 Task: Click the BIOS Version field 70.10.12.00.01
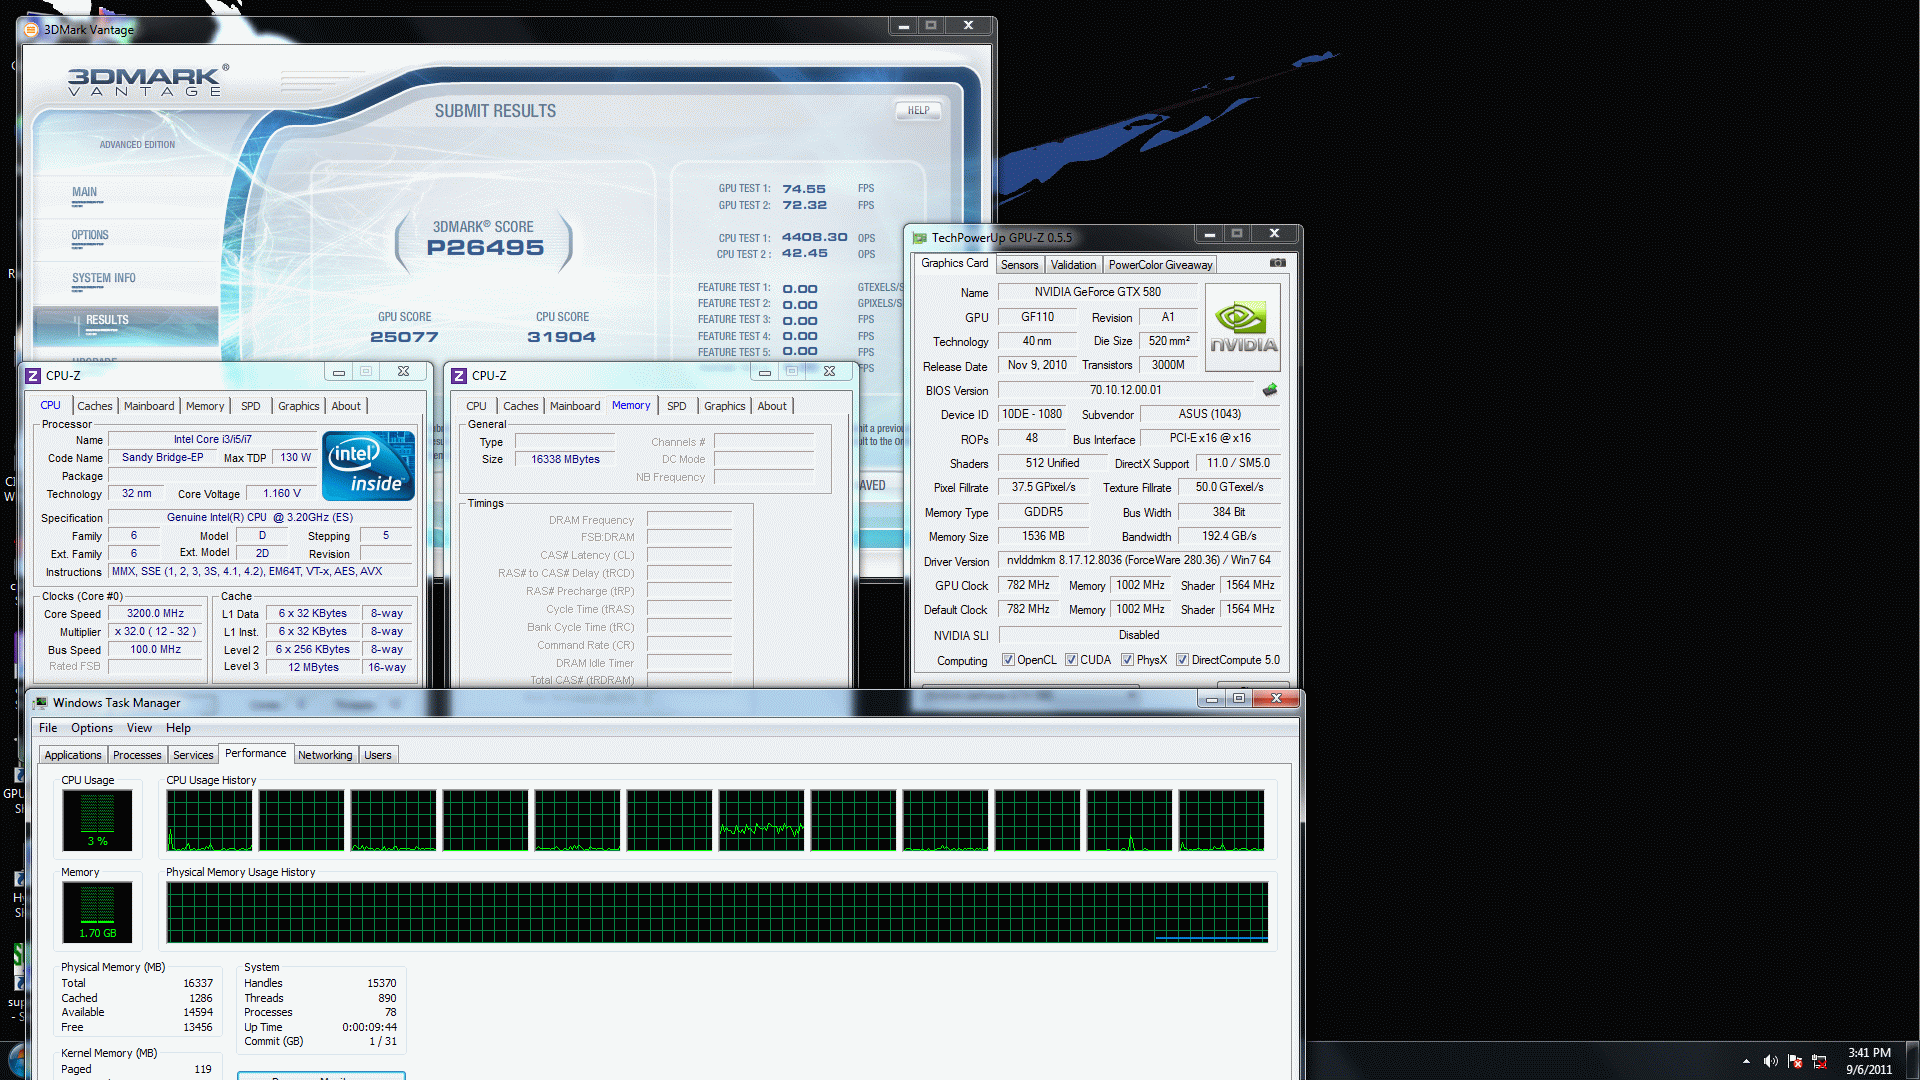pyautogui.click(x=1125, y=390)
